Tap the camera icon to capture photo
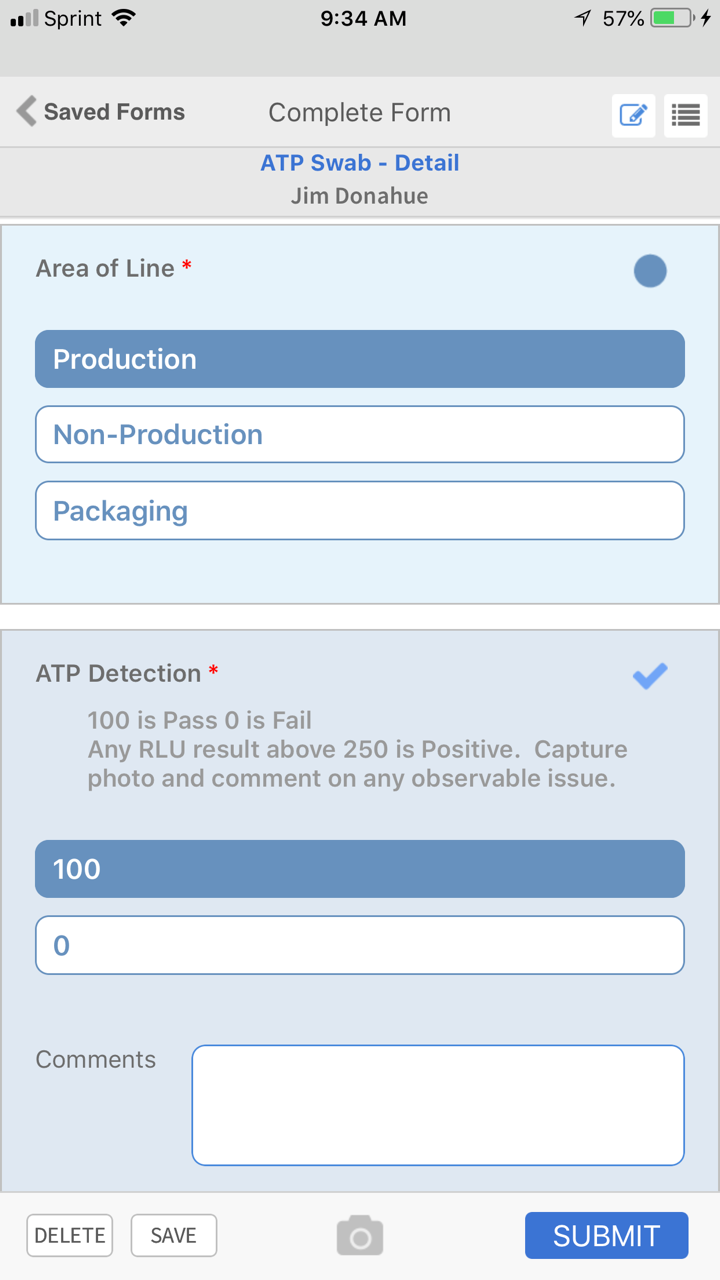Screen dimensions: 720x1280 coord(360,1236)
